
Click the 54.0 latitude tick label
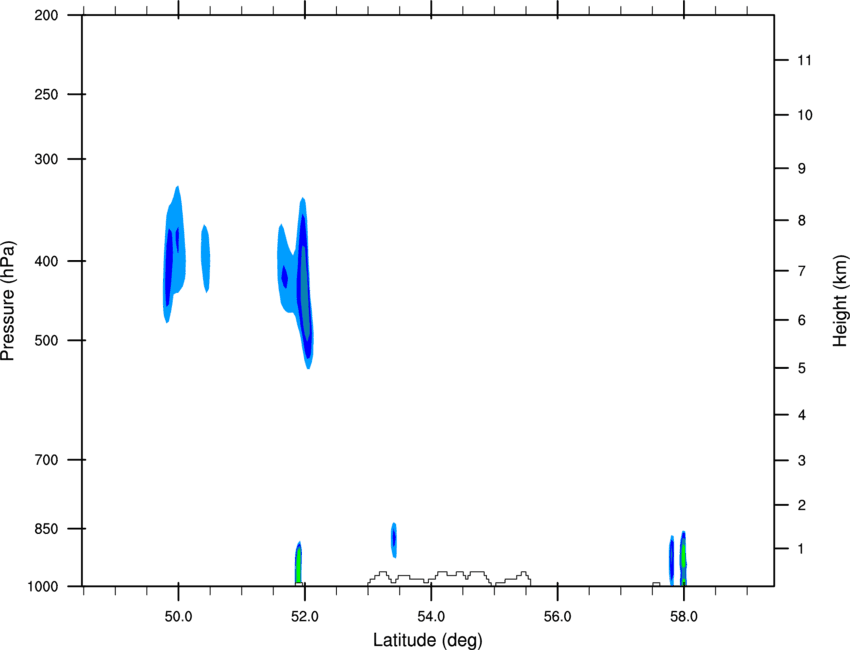click(x=431, y=617)
